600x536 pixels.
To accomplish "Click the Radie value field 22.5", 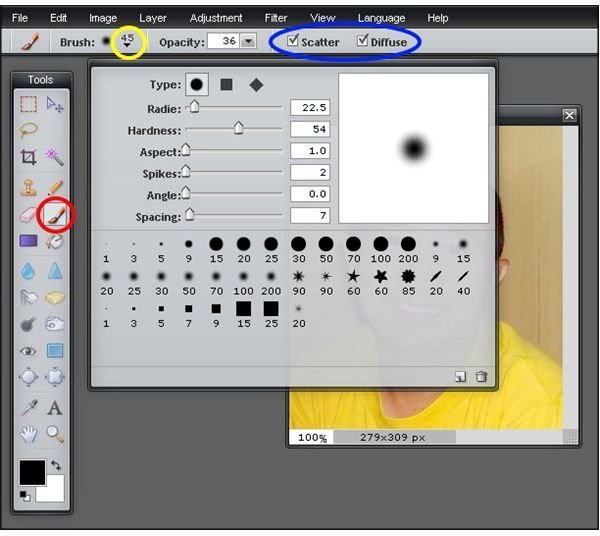I will (x=310, y=108).
